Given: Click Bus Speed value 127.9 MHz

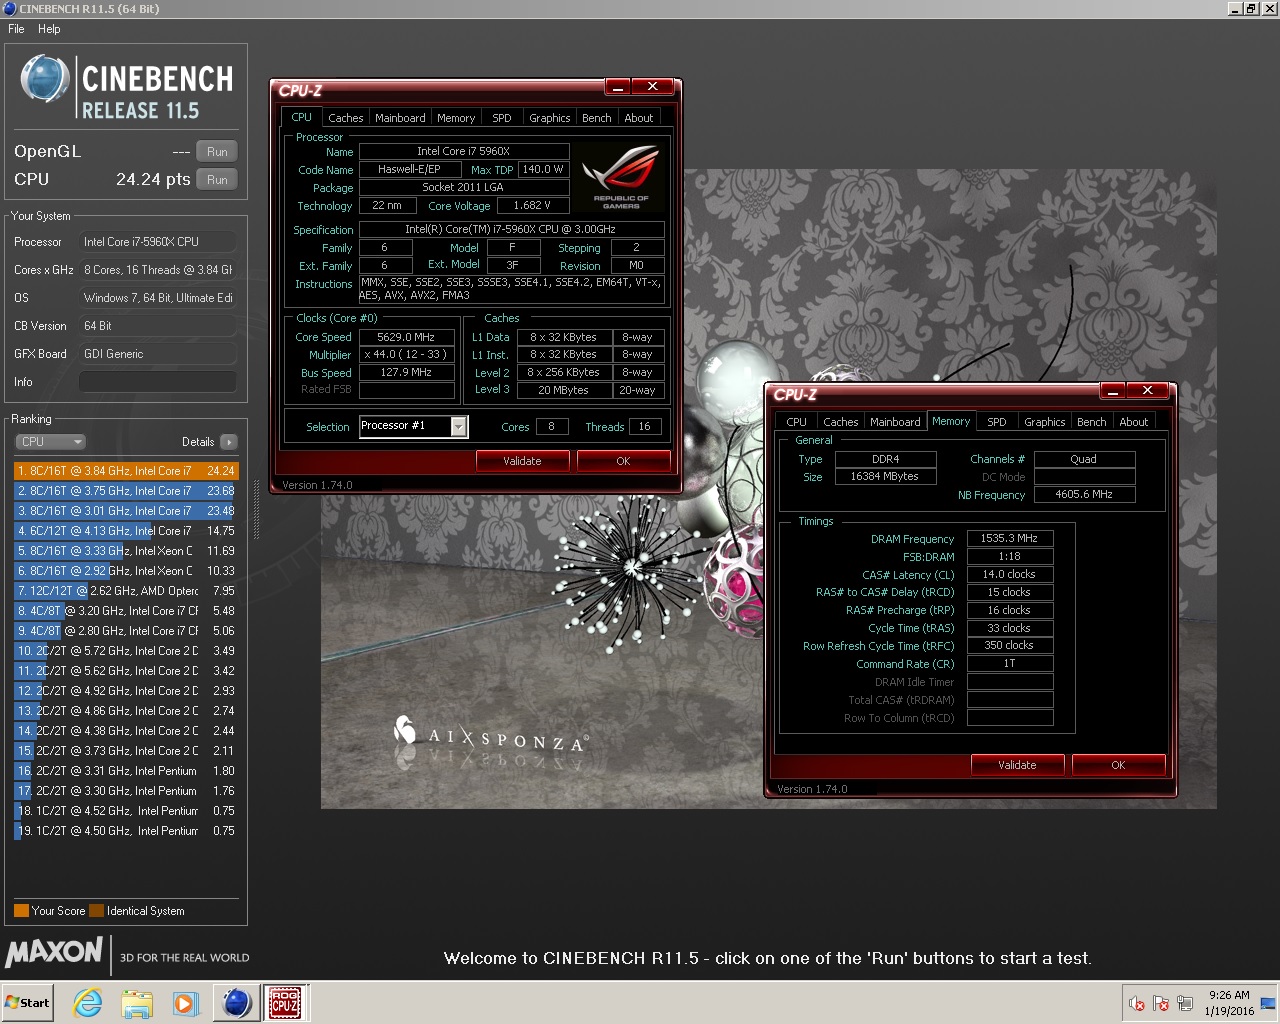Looking at the screenshot, I should click(x=406, y=372).
